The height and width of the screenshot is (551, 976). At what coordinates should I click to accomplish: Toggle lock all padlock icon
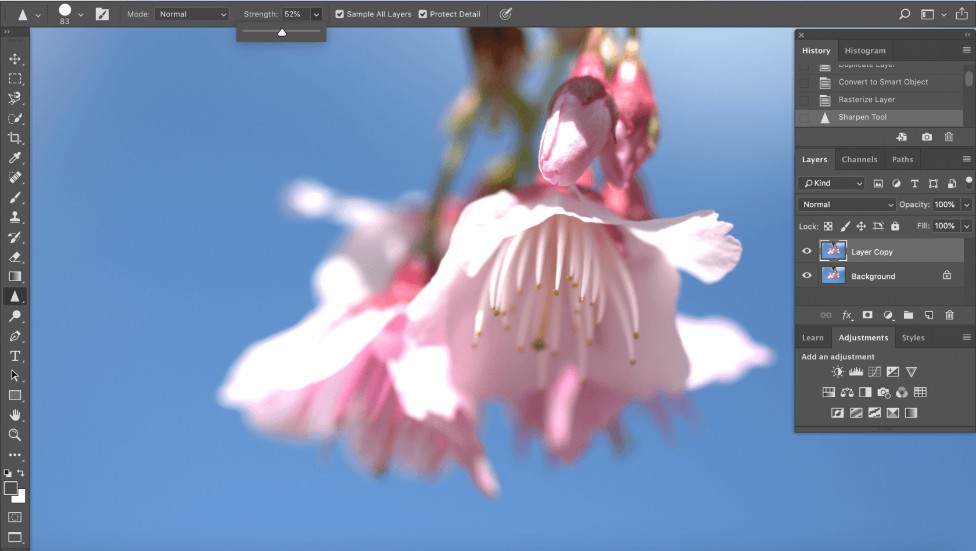[895, 226]
